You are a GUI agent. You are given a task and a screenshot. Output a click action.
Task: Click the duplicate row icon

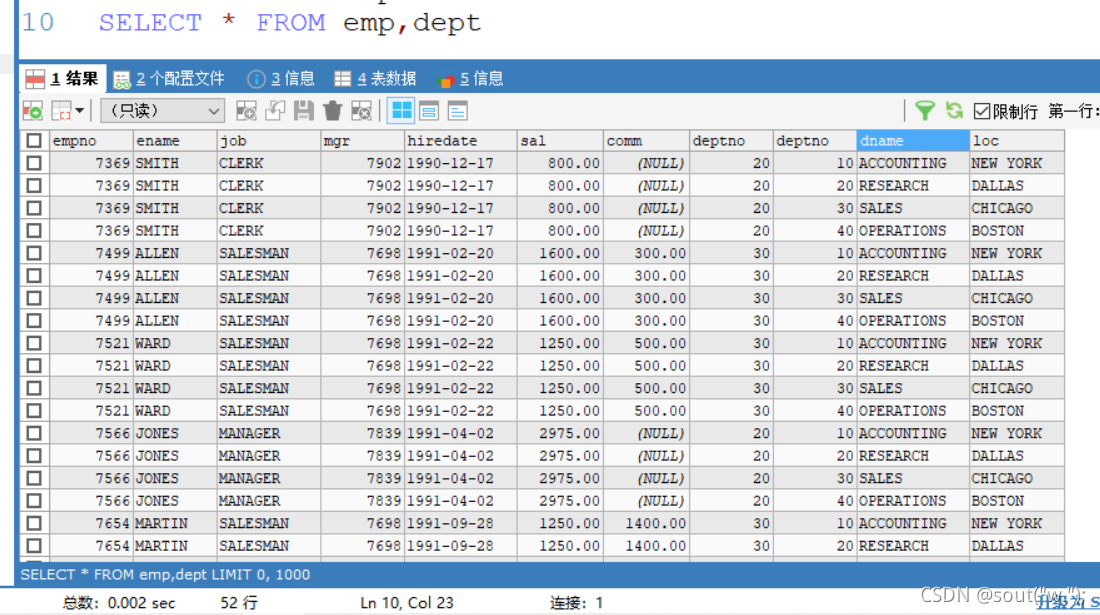[x=275, y=111]
